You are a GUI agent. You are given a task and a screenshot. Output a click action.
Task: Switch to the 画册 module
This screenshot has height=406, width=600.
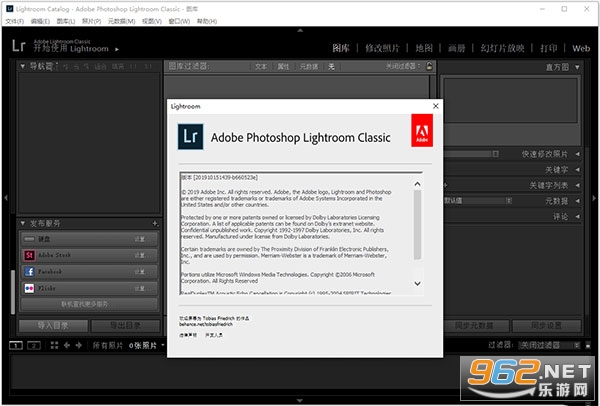[457, 48]
